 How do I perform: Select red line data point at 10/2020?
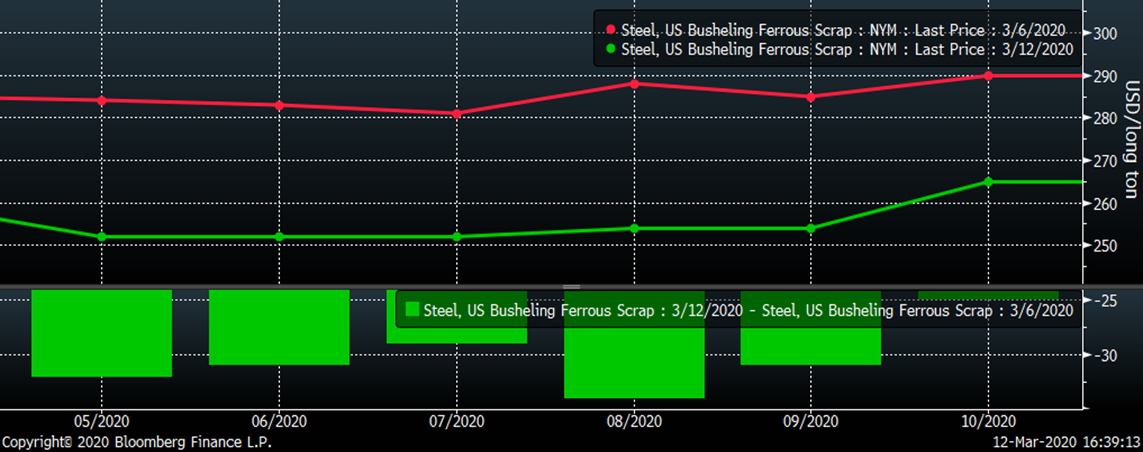pos(988,75)
